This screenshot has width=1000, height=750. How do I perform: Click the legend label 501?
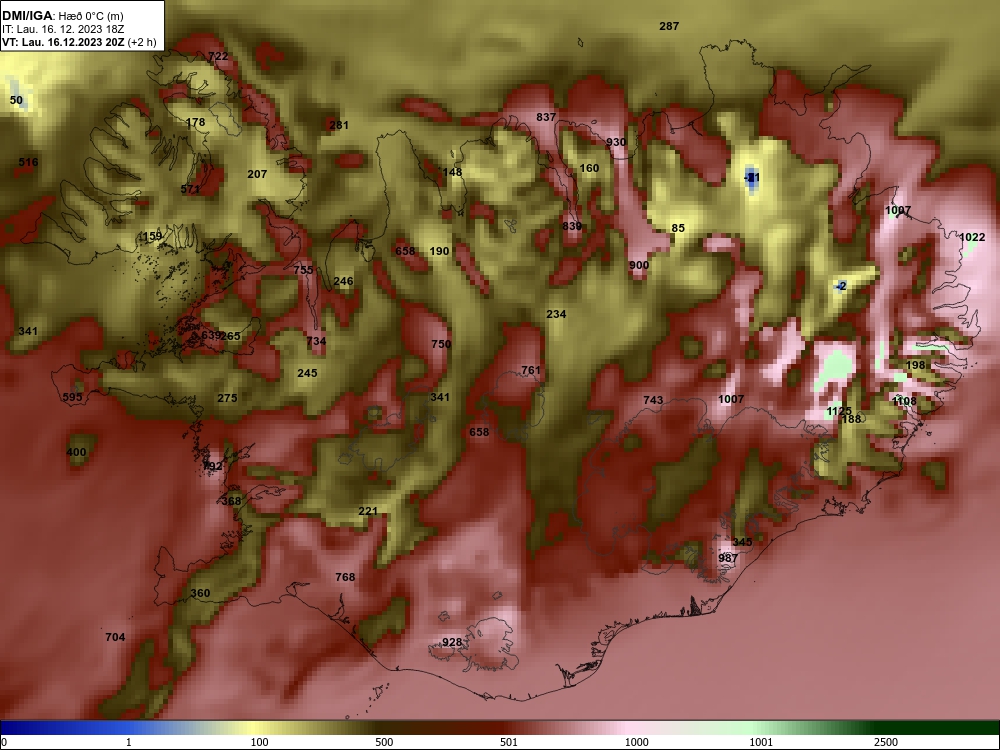509,742
